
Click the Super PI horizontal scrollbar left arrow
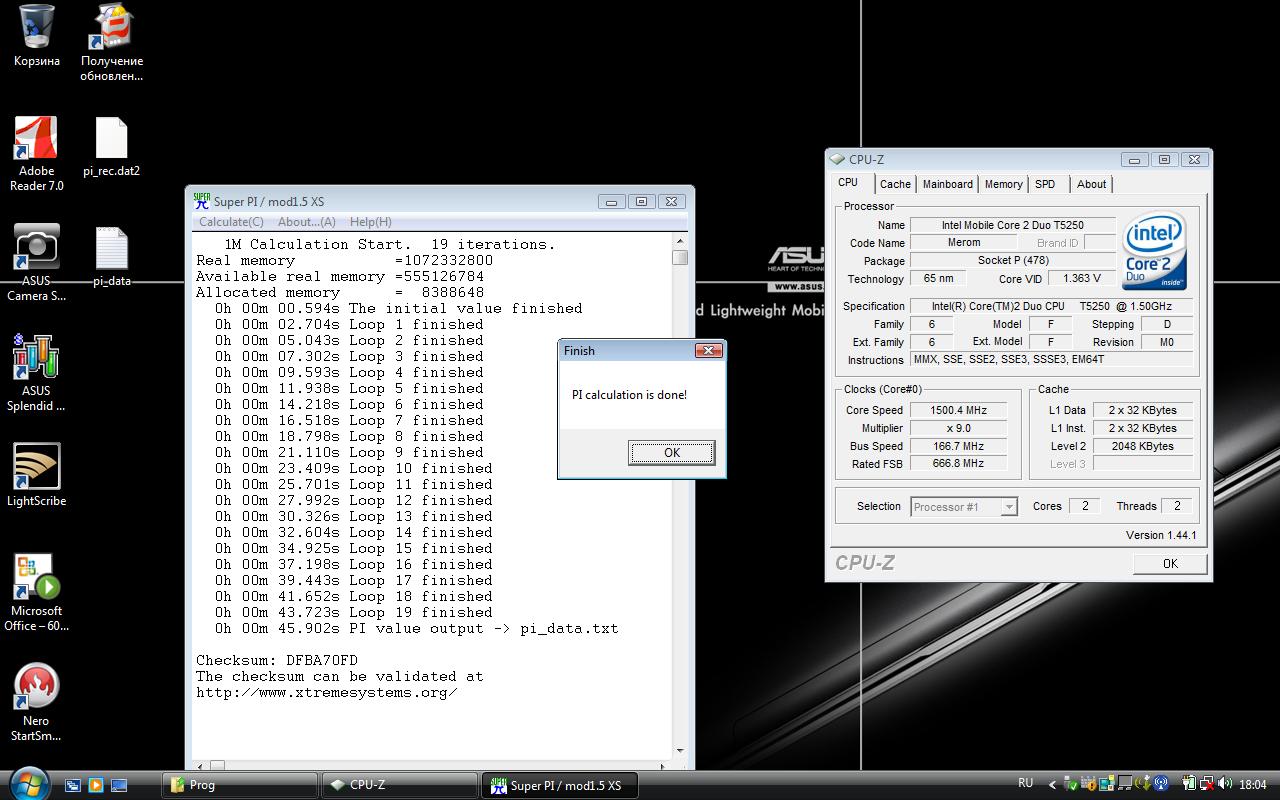[x=198, y=766]
